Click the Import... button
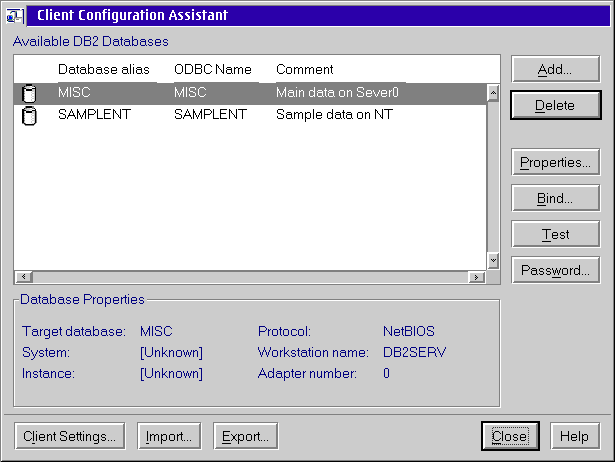This screenshot has height=462, width=615. coord(169,436)
